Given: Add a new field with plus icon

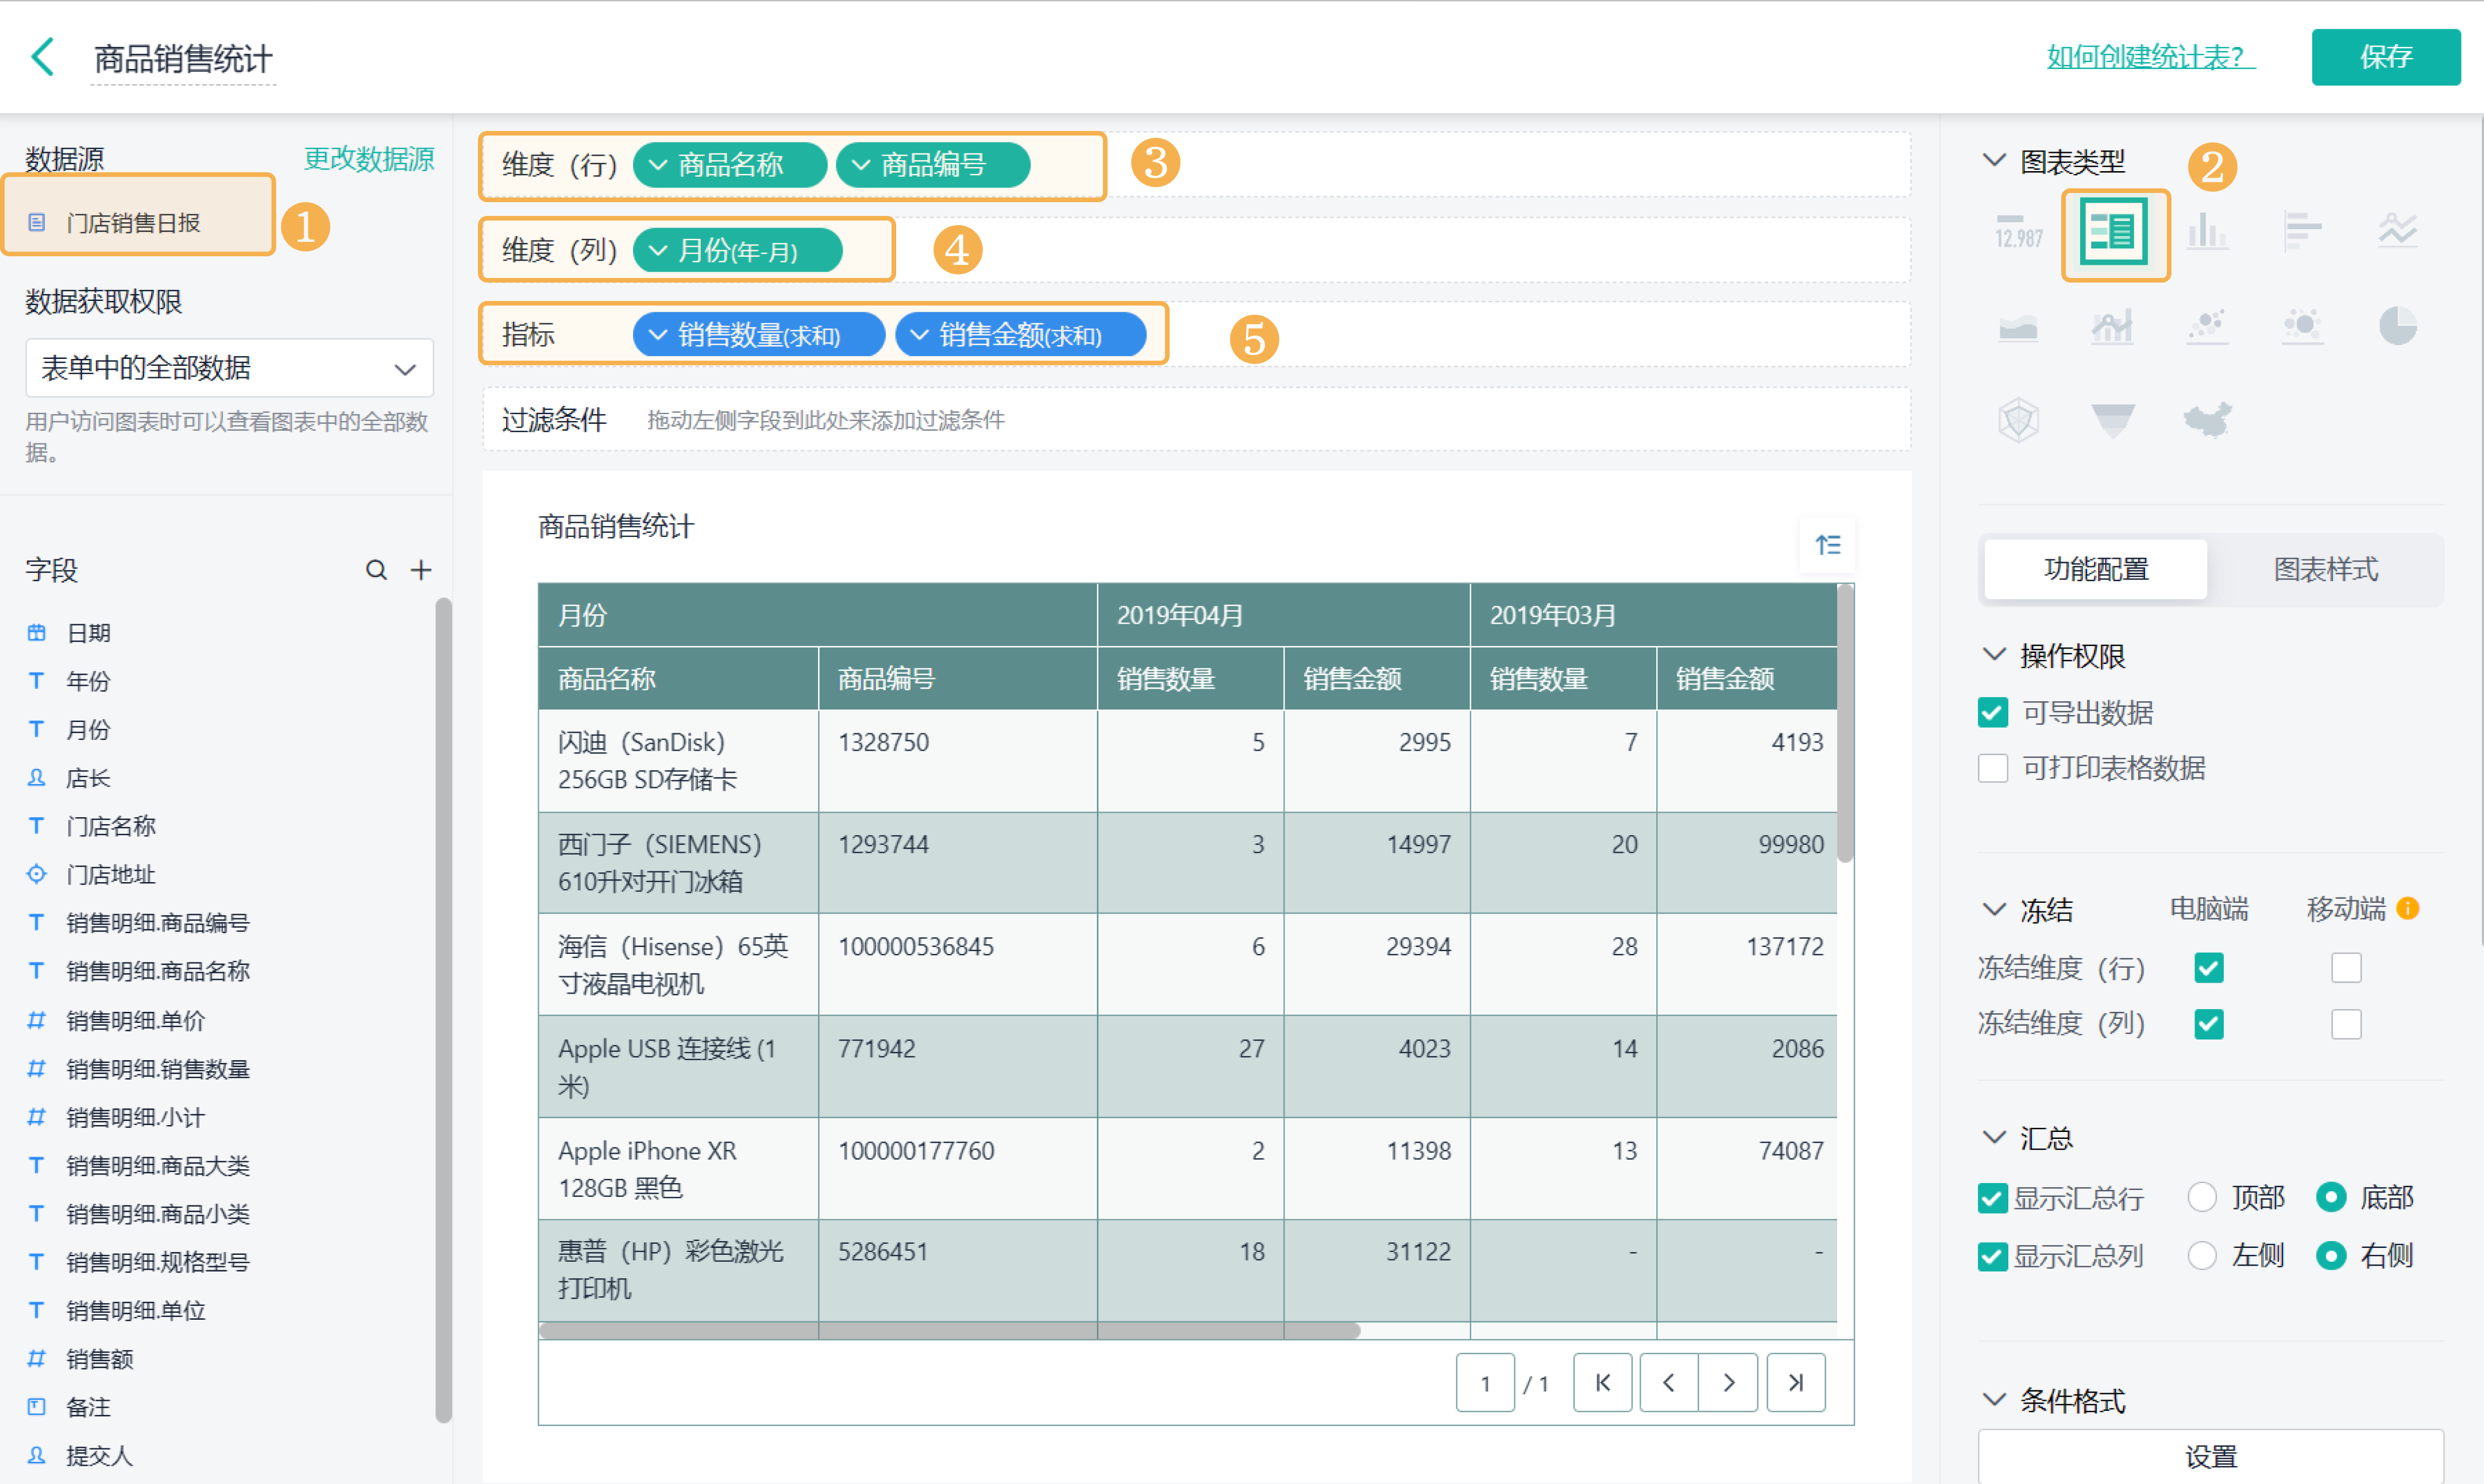Looking at the screenshot, I should tap(421, 570).
